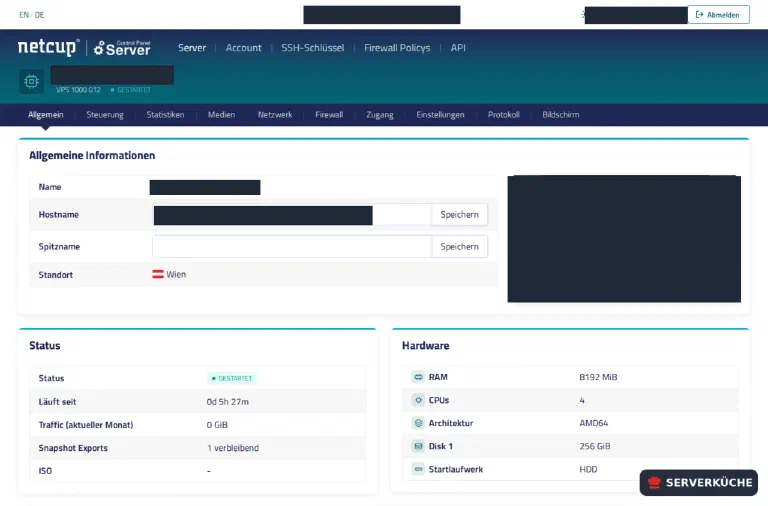Click the 'Allgemeine Informationen' heading
768x506 pixels.
click(x=92, y=155)
